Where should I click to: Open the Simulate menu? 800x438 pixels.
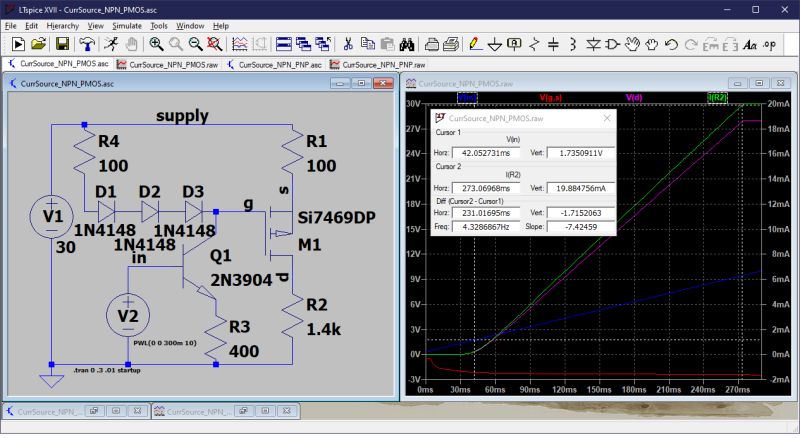tap(127, 26)
